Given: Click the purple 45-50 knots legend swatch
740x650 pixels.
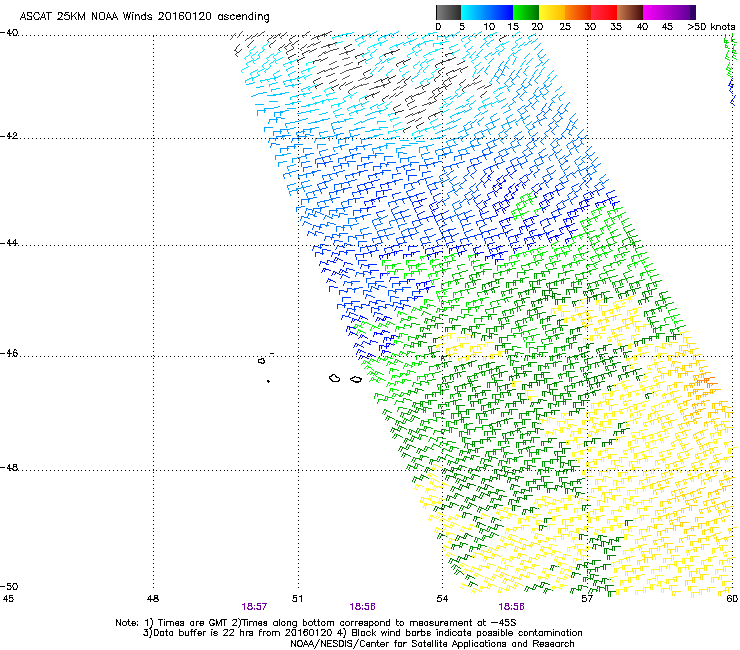Looking at the screenshot, I should (x=682, y=12).
